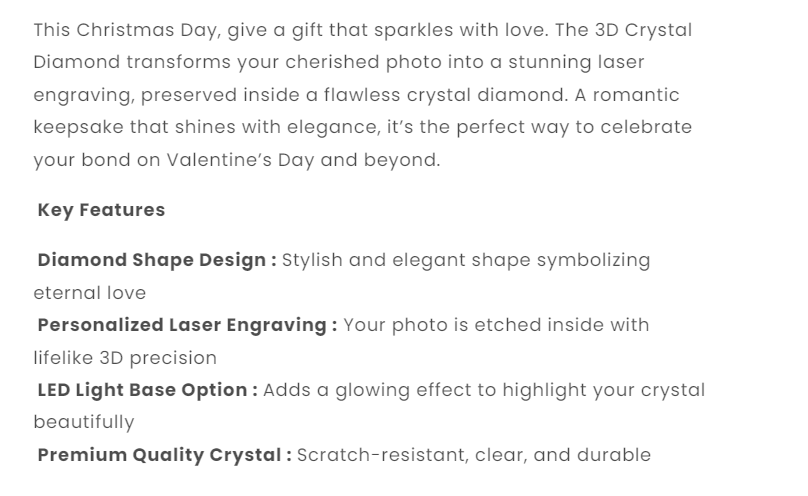Click "Scratch-resistant, clear, and durable" description
The image size is (808, 496).
[474, 455]
